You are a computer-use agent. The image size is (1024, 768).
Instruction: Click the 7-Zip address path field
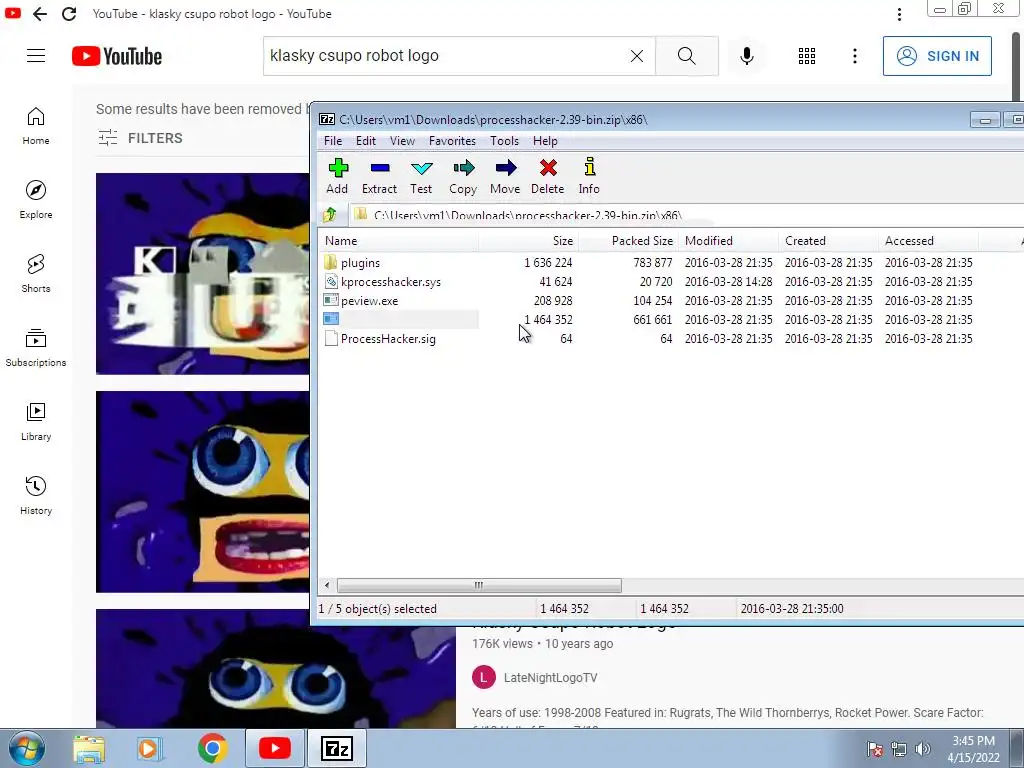coord(686,215)
